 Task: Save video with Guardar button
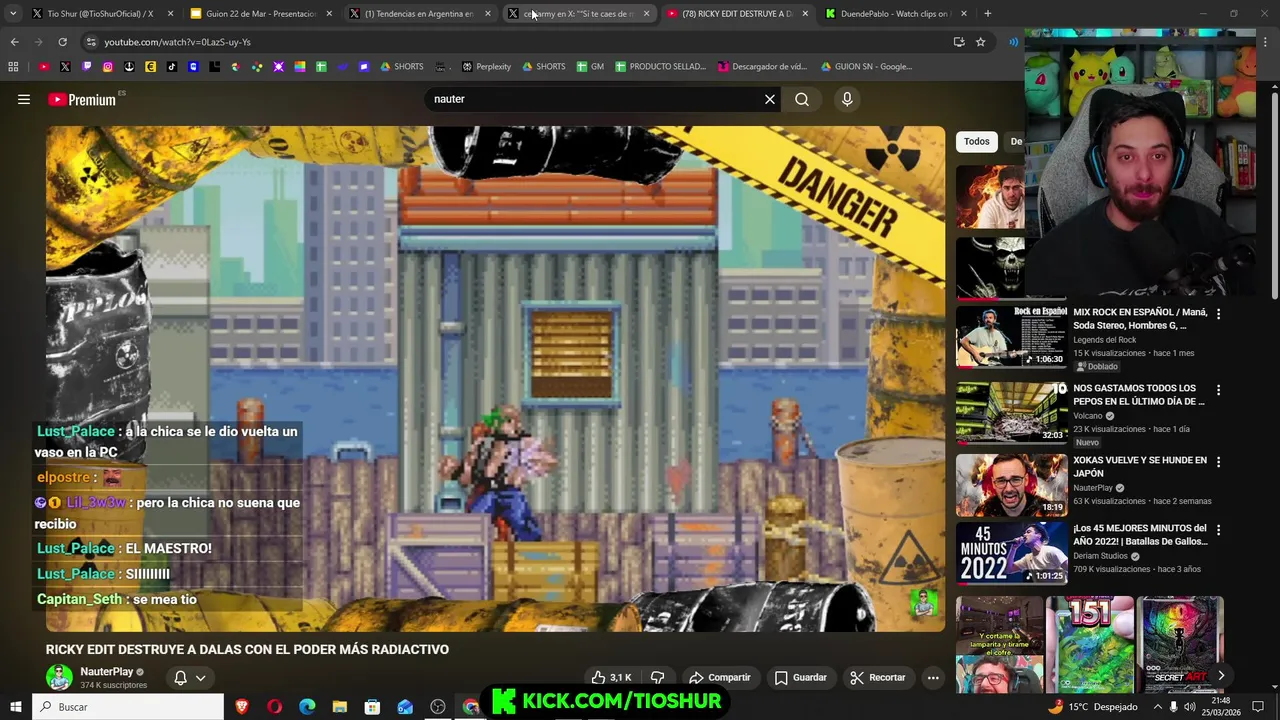coord(800,677)
